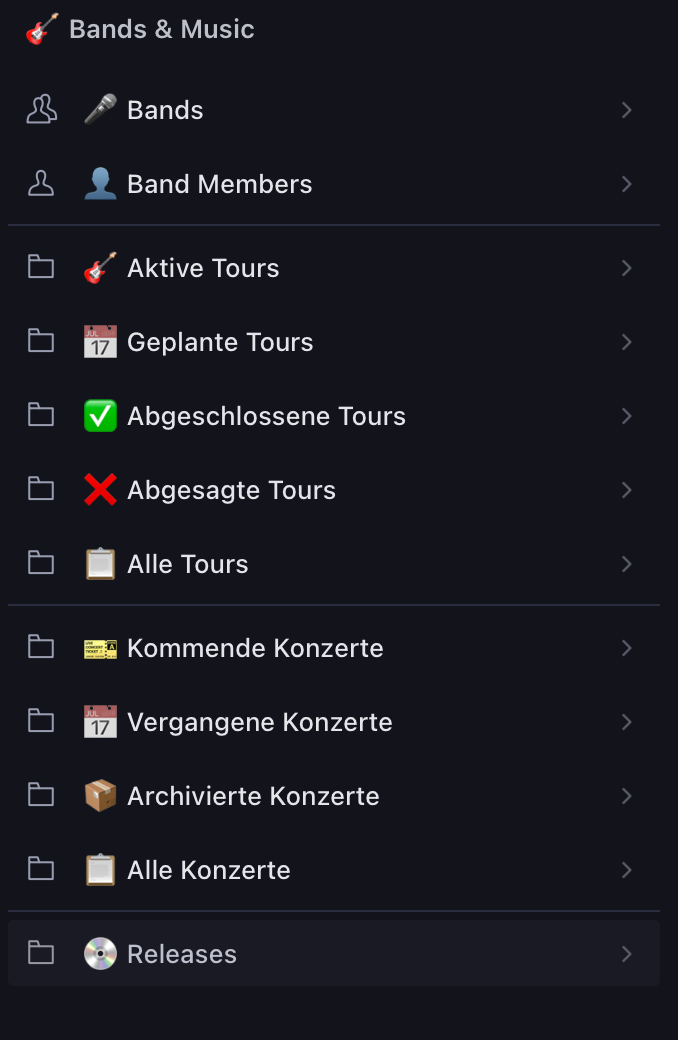Click the guitar icon next to Aktive Tours

tap(100, 268)
